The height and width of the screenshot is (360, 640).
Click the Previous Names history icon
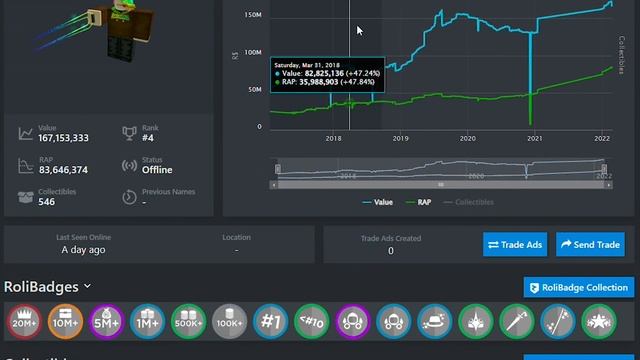click(x=129, y=197)
